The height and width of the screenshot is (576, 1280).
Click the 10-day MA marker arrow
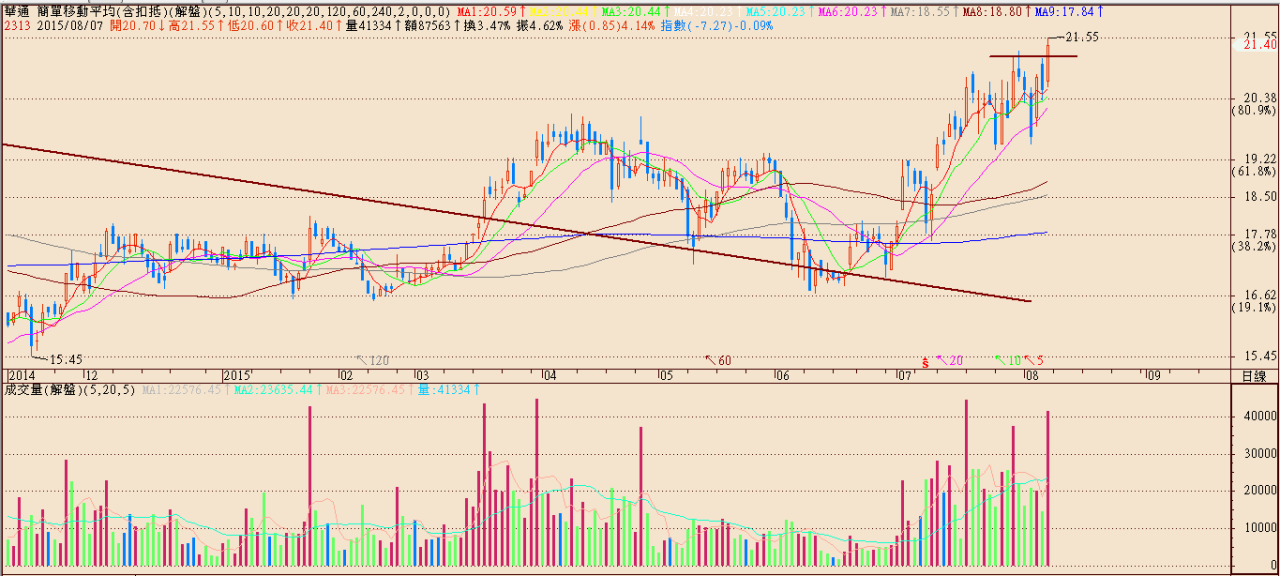click(1007, 360)
